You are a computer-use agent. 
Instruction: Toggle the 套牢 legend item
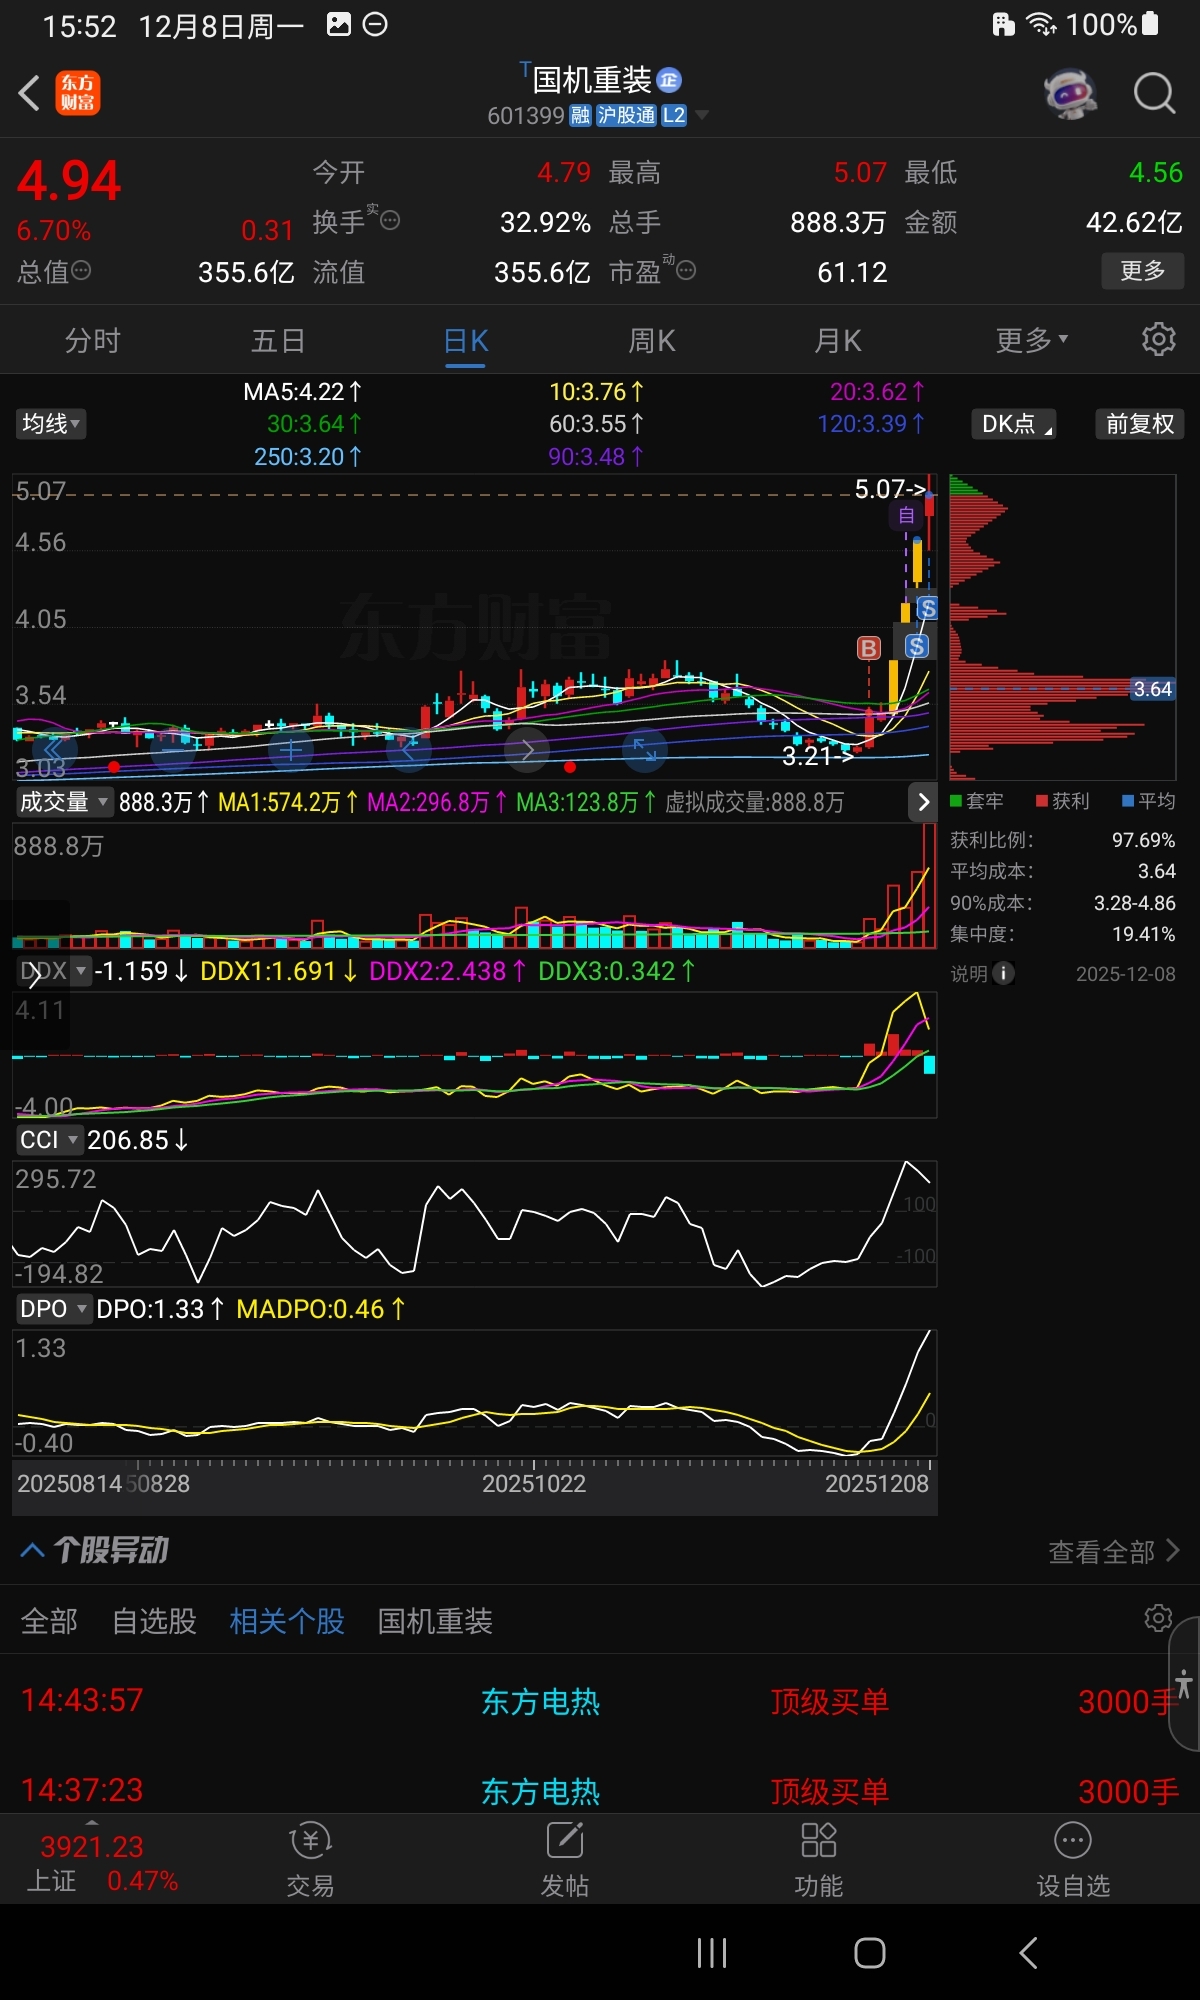tap(976, 801)
